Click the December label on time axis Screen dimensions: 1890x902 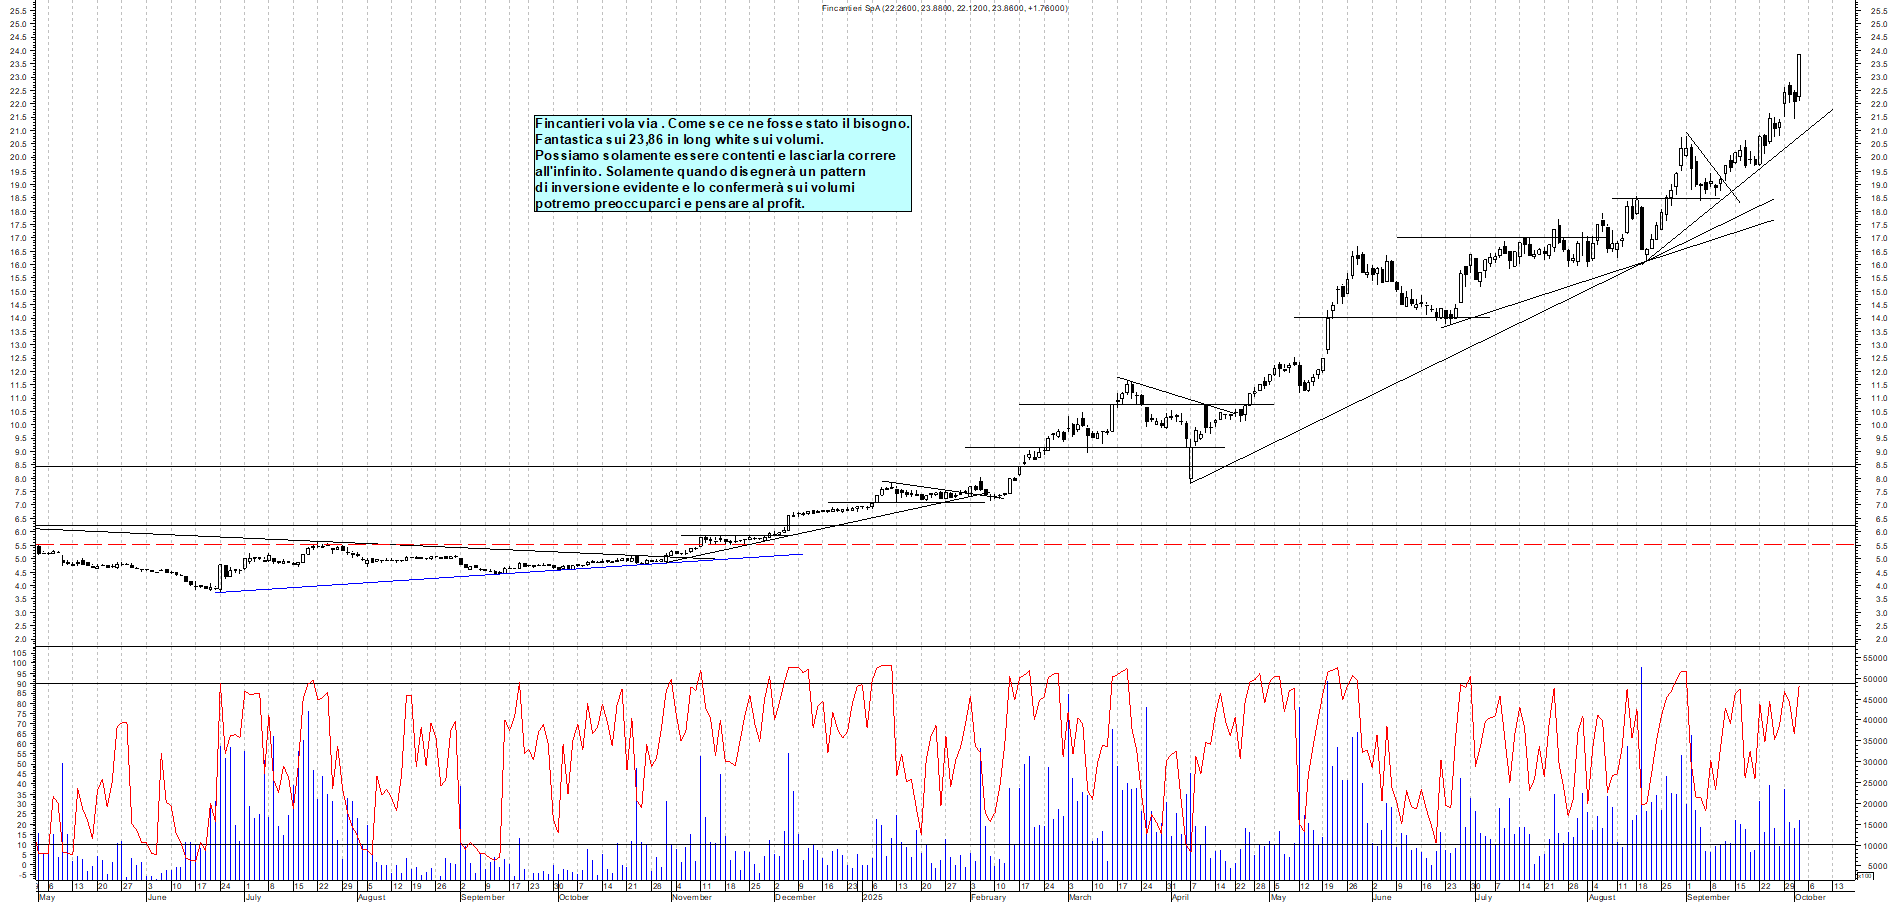click(795, 897)
